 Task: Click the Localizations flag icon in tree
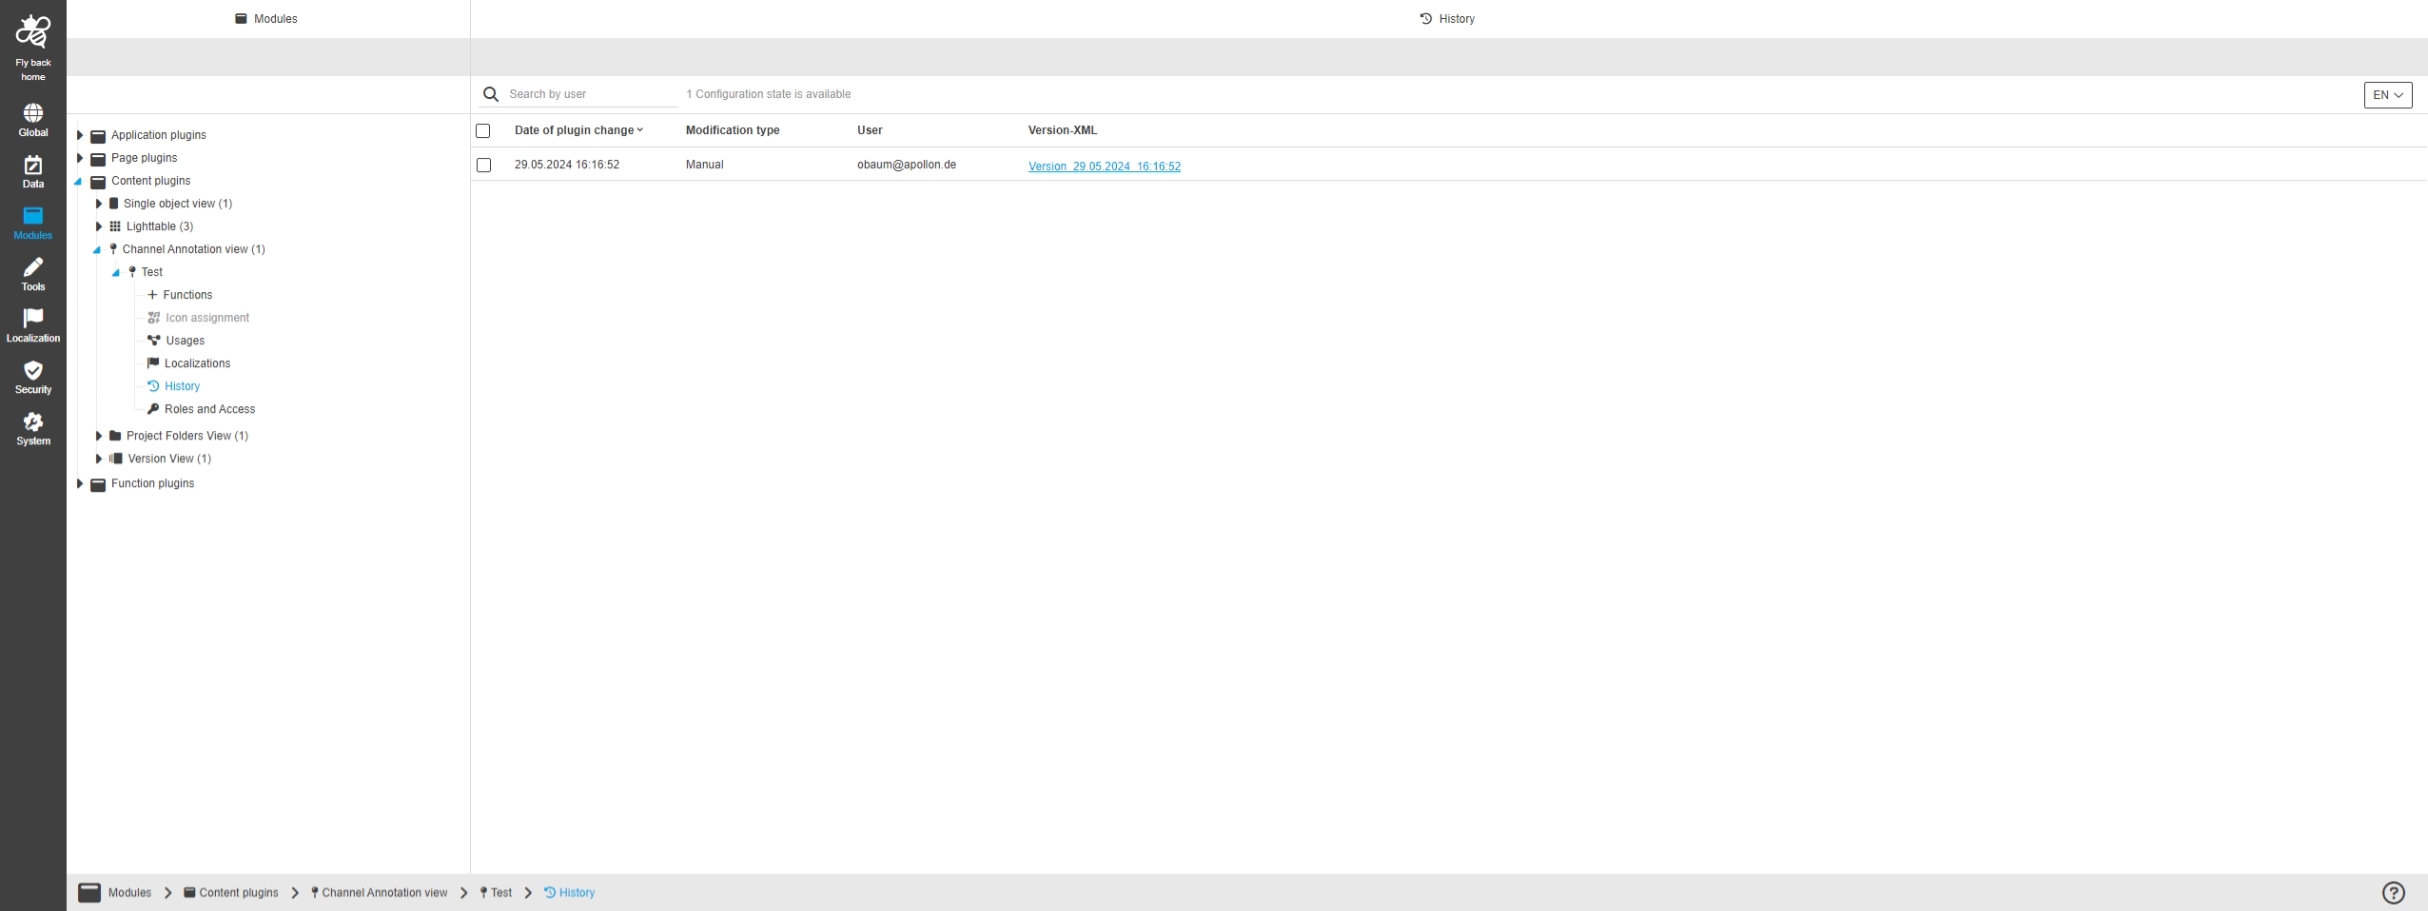[x=153, y=363]
